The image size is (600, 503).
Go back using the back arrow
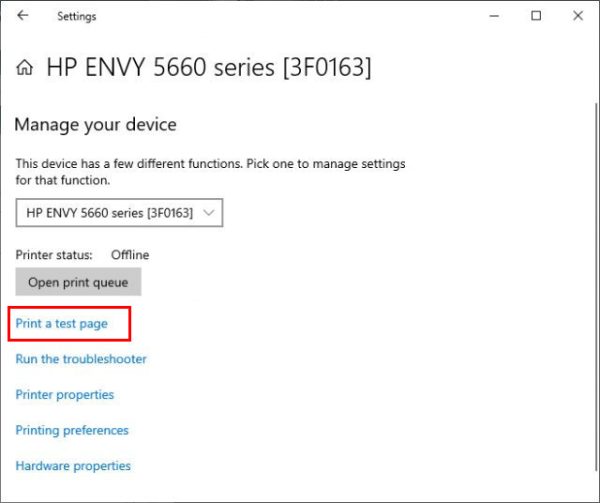click(23, 16)
